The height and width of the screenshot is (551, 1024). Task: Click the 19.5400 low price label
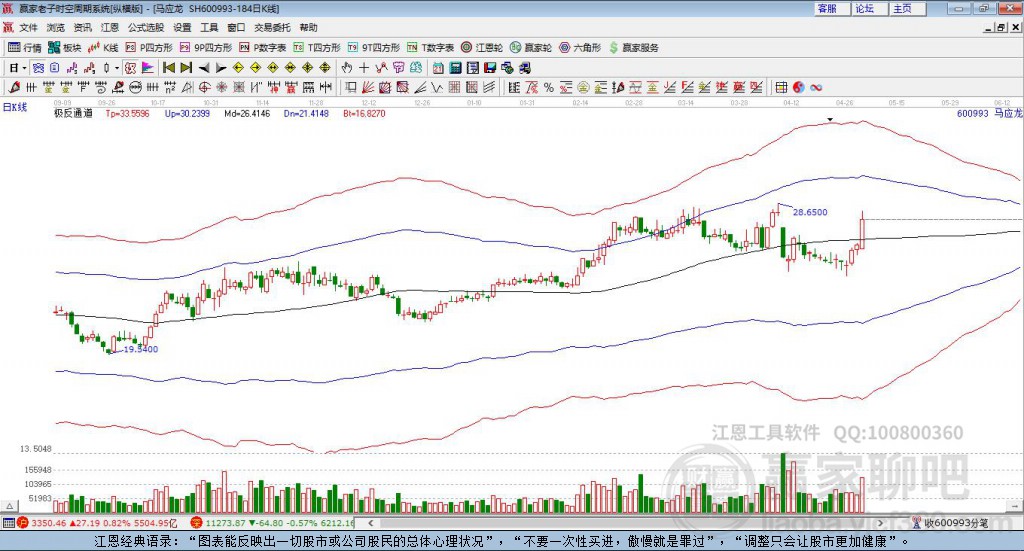click(140, 349)
